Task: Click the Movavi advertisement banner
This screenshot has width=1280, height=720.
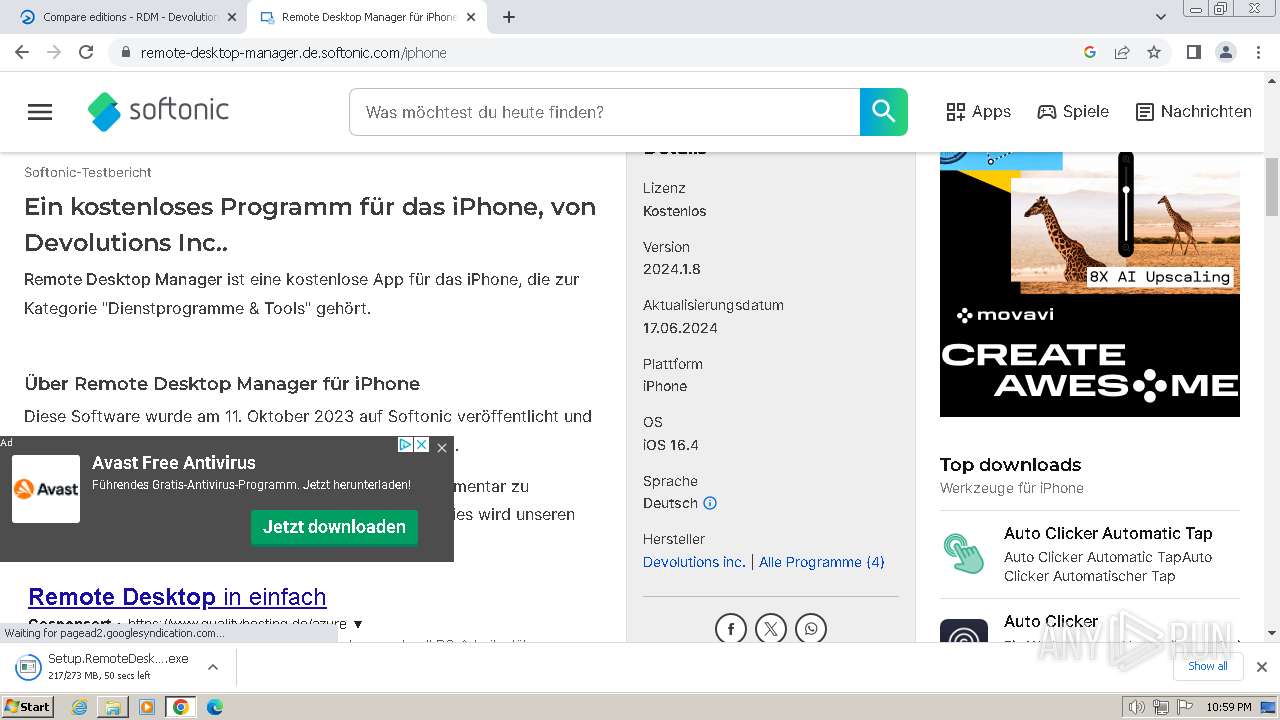Action: tap(1090, 284)
